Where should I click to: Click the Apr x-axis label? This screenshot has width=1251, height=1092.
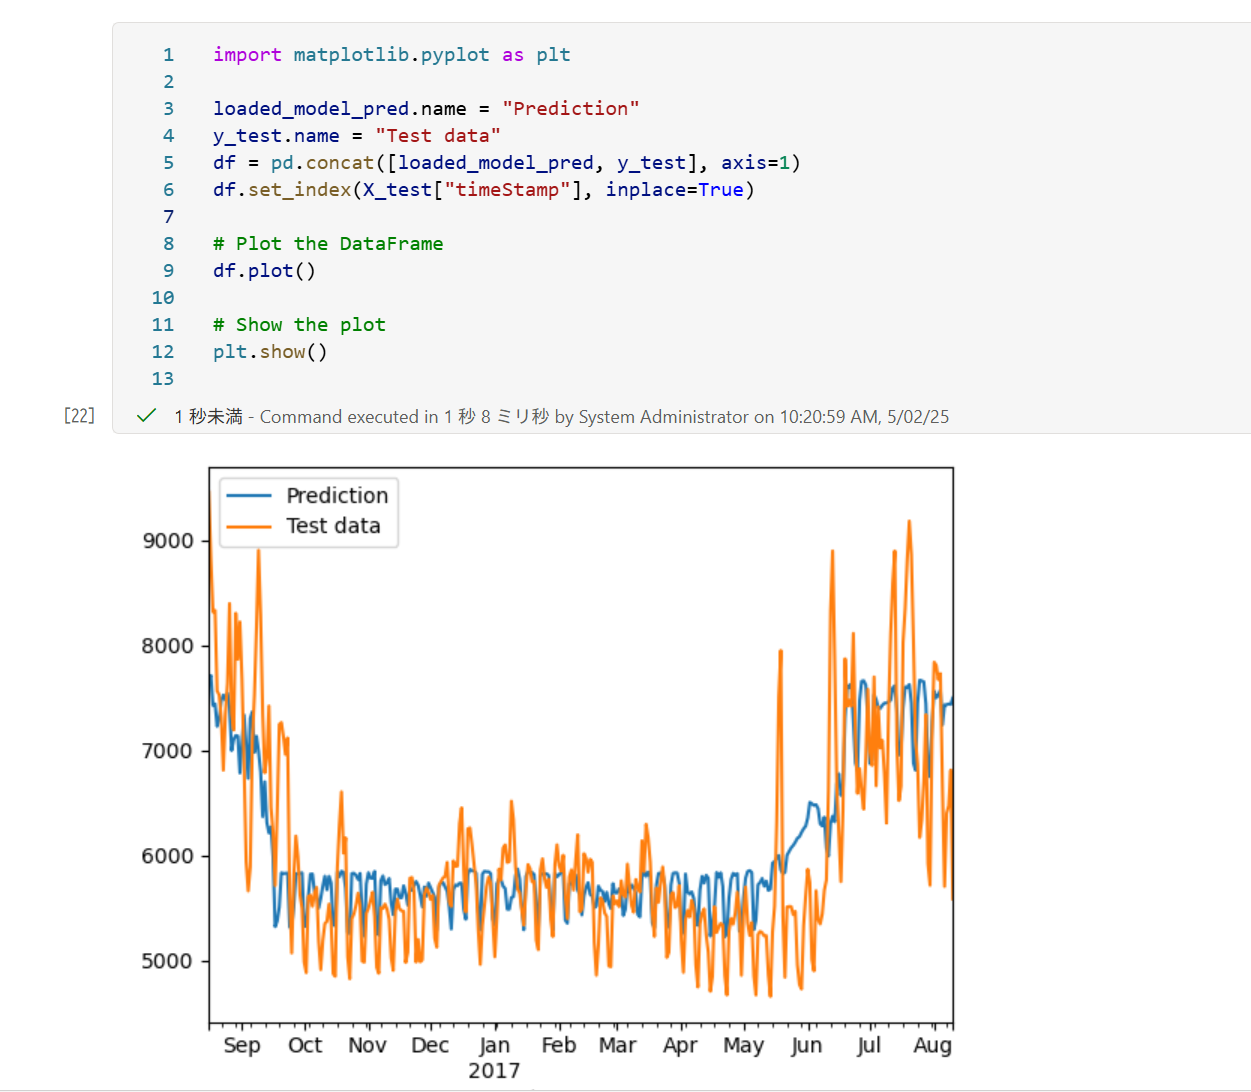pyautogui.click(x=680, y=1046)
